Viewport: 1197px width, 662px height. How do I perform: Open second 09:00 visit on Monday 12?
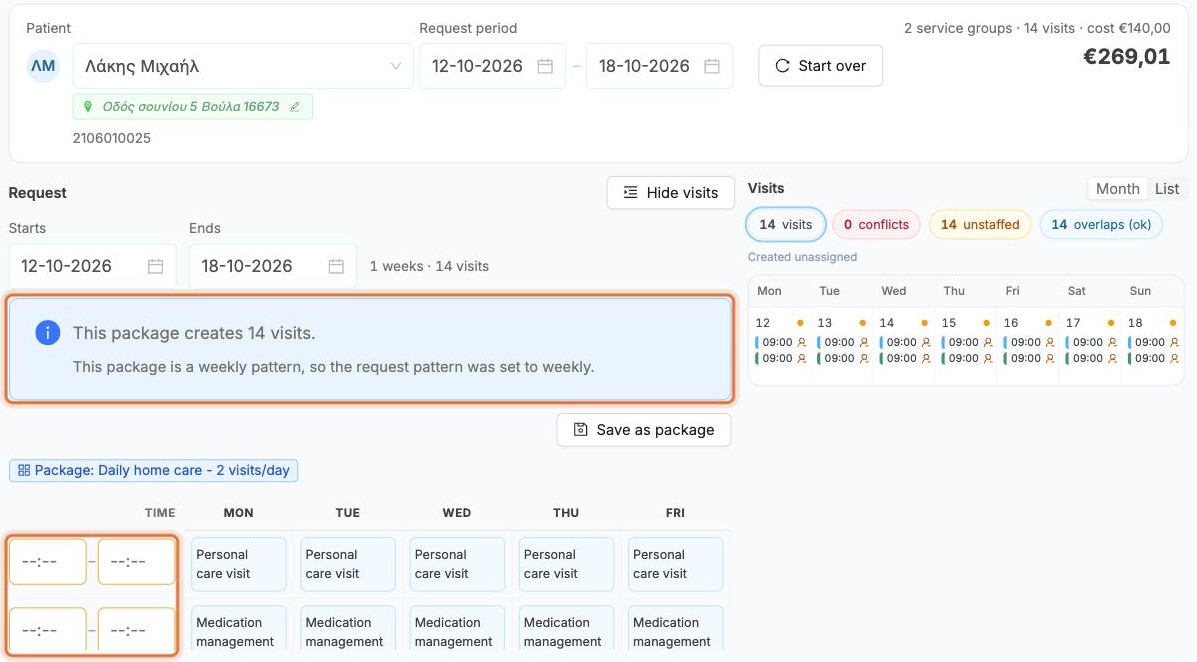pos(780,358)
